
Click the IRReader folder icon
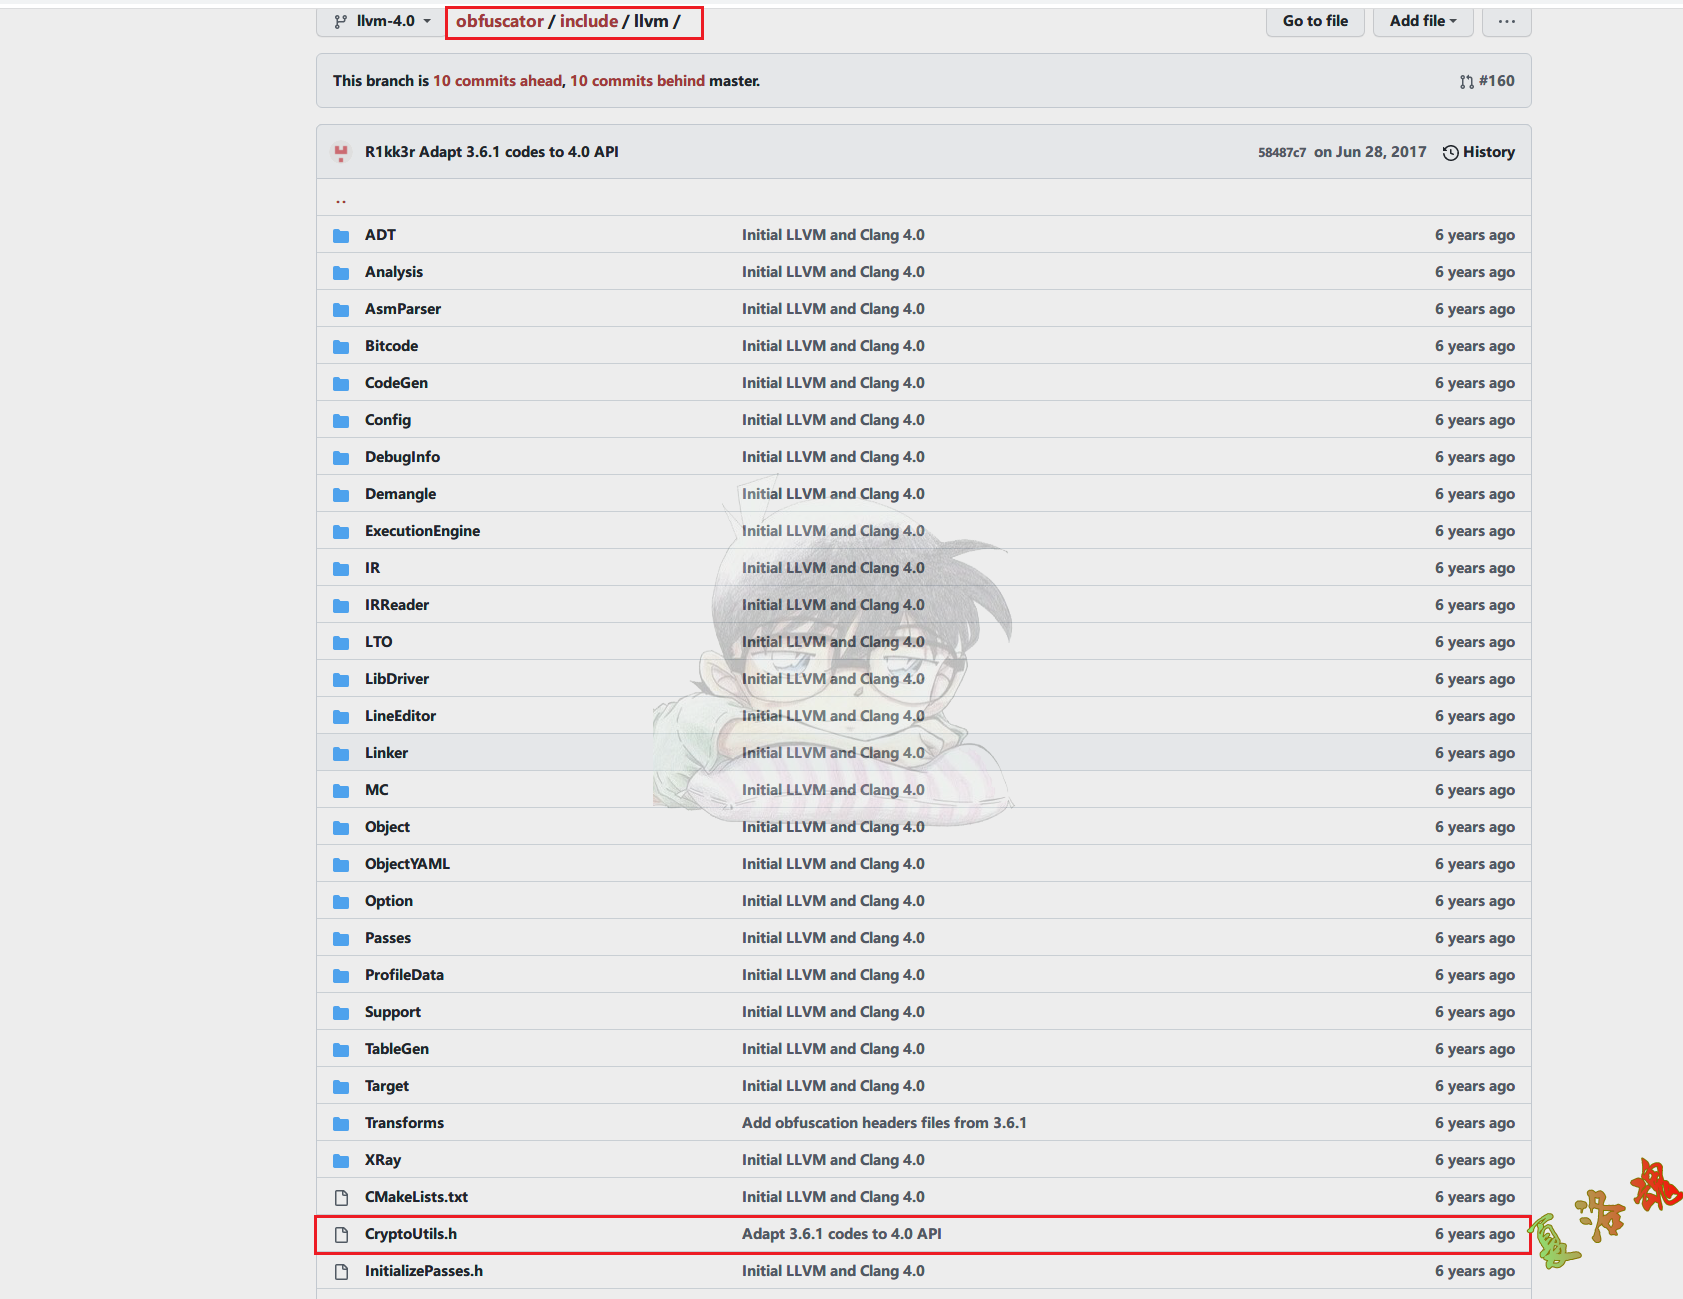pyautogui.click(x=341, y=605)
